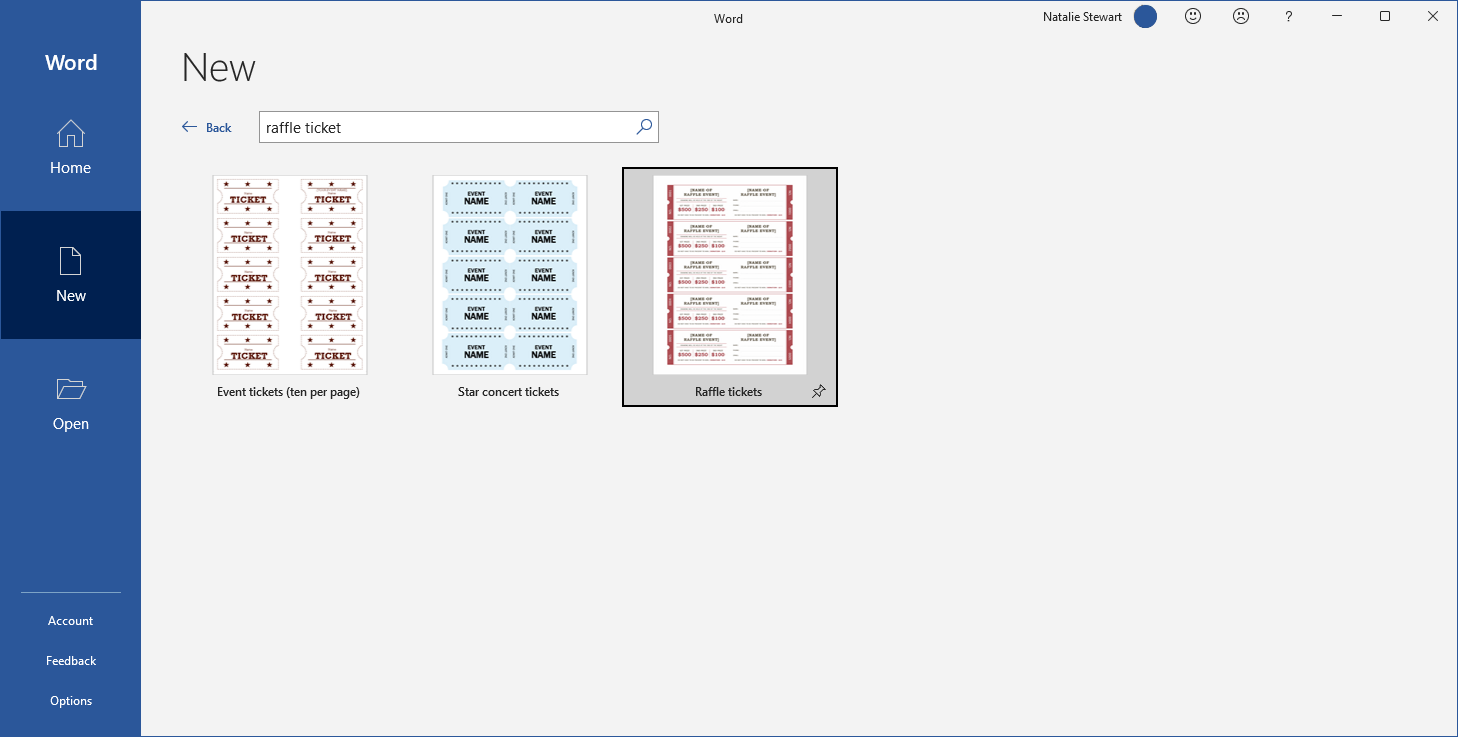Open Word Options

pyautogui.click(x=70, y=701)
